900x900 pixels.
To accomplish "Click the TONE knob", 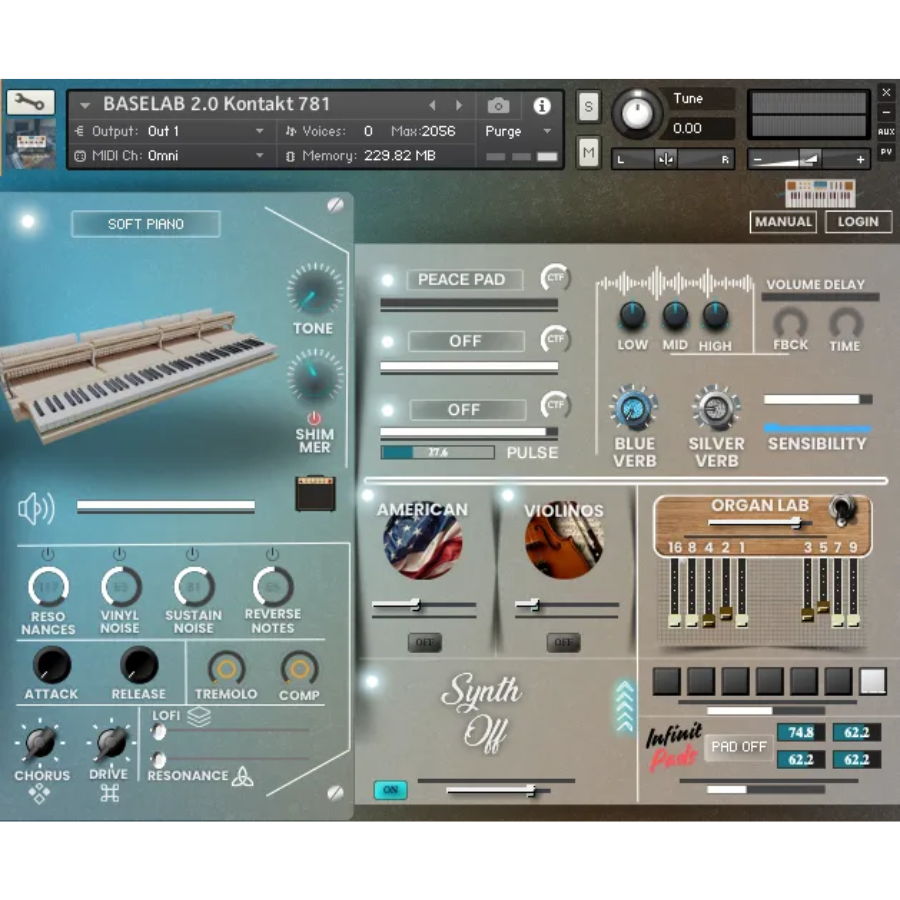I will [x=315, y=292].
